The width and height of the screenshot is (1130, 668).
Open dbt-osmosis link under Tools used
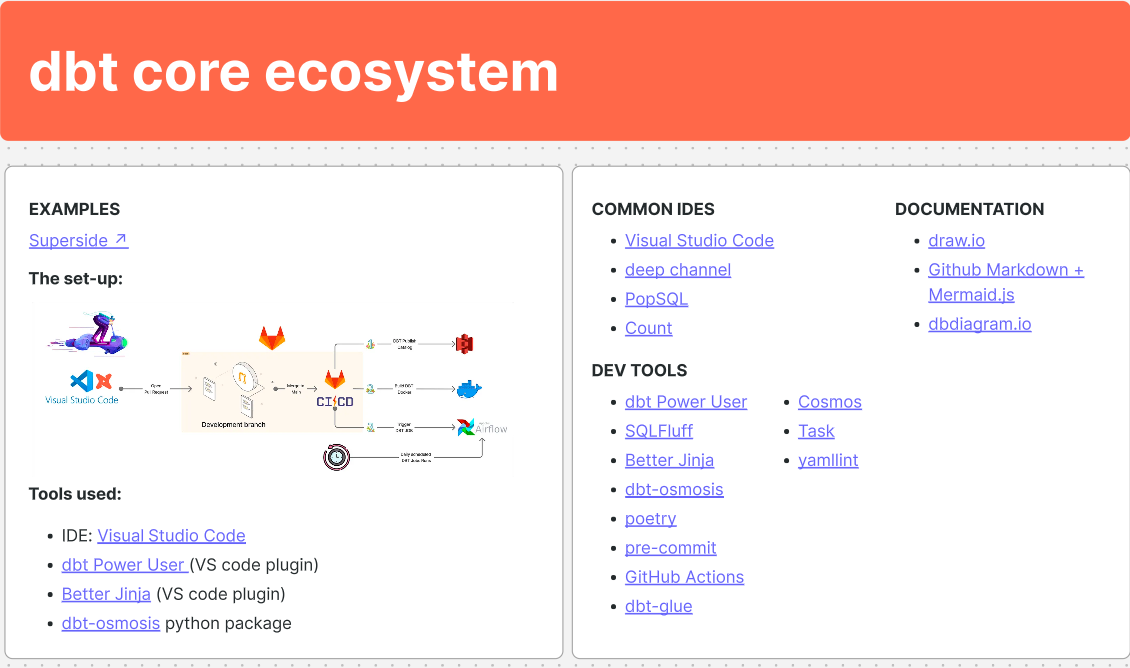(111, 623)
